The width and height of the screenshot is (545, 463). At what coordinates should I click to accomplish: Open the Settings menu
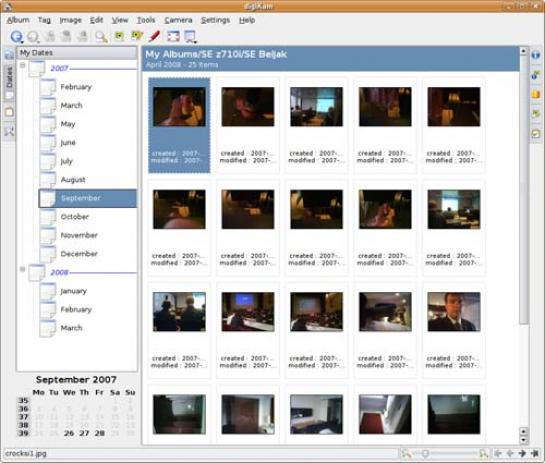(x=215, y=20)
